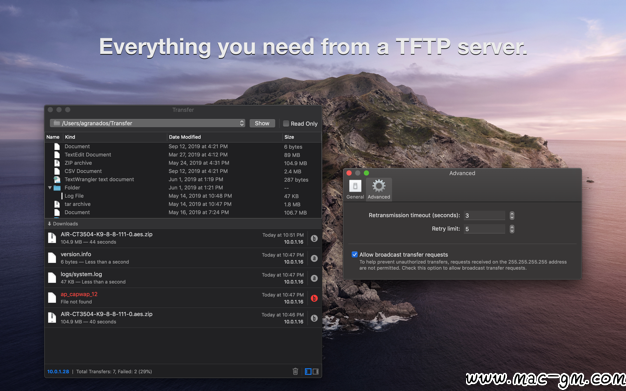The width and height of the screenshot is (626, 391).
Task: Open the /Users/agranados/Transfer path dropdown
Action: (147, 123)
